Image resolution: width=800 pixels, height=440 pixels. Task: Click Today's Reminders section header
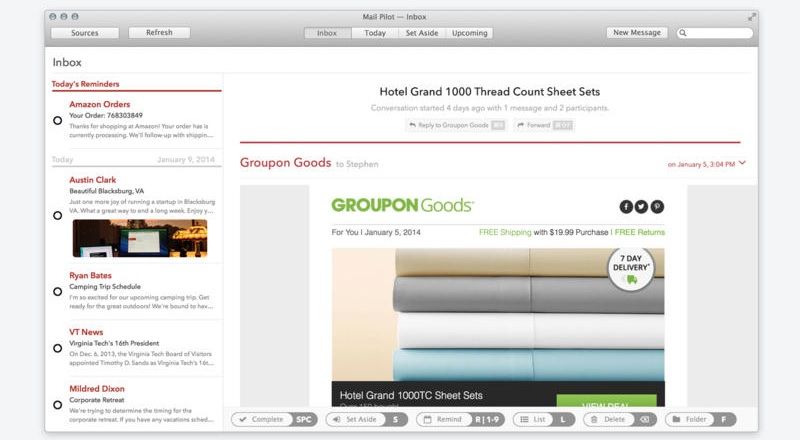click(85, 84)
